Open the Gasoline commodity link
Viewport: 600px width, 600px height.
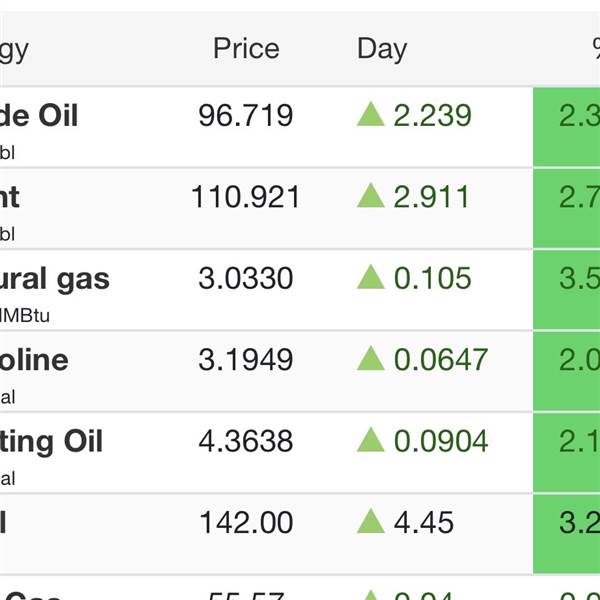pos(35,360)
